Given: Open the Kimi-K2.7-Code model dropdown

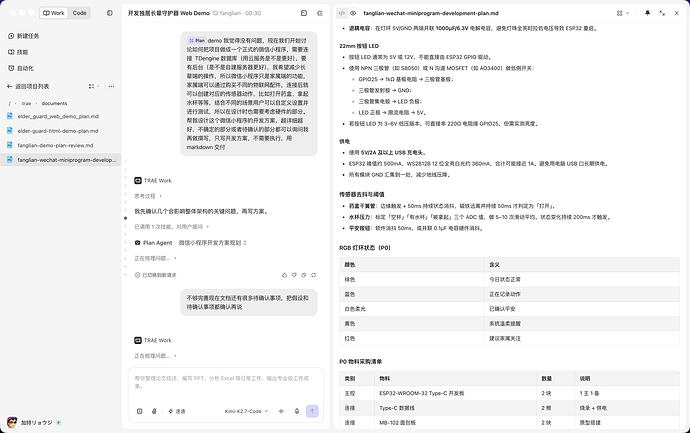Looking at the screenshot, I should 246,411.
